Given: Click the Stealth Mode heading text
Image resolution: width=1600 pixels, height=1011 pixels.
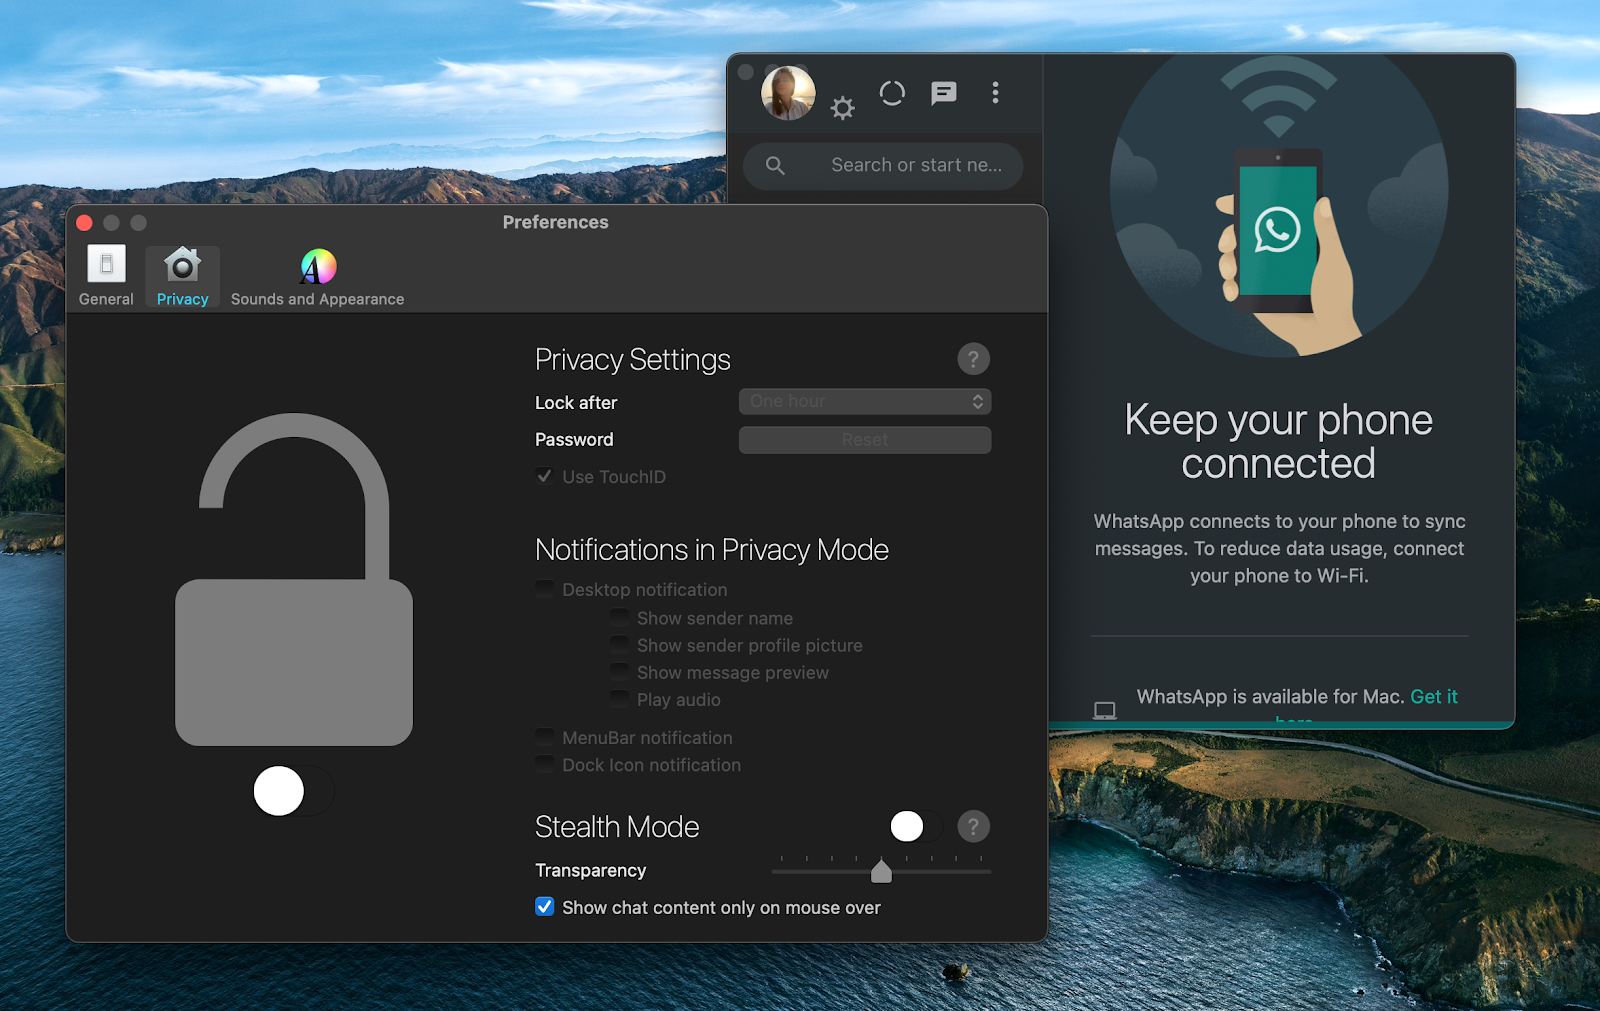Looking at the screenshot, I should pyautogui.click(x=617, y=826).
